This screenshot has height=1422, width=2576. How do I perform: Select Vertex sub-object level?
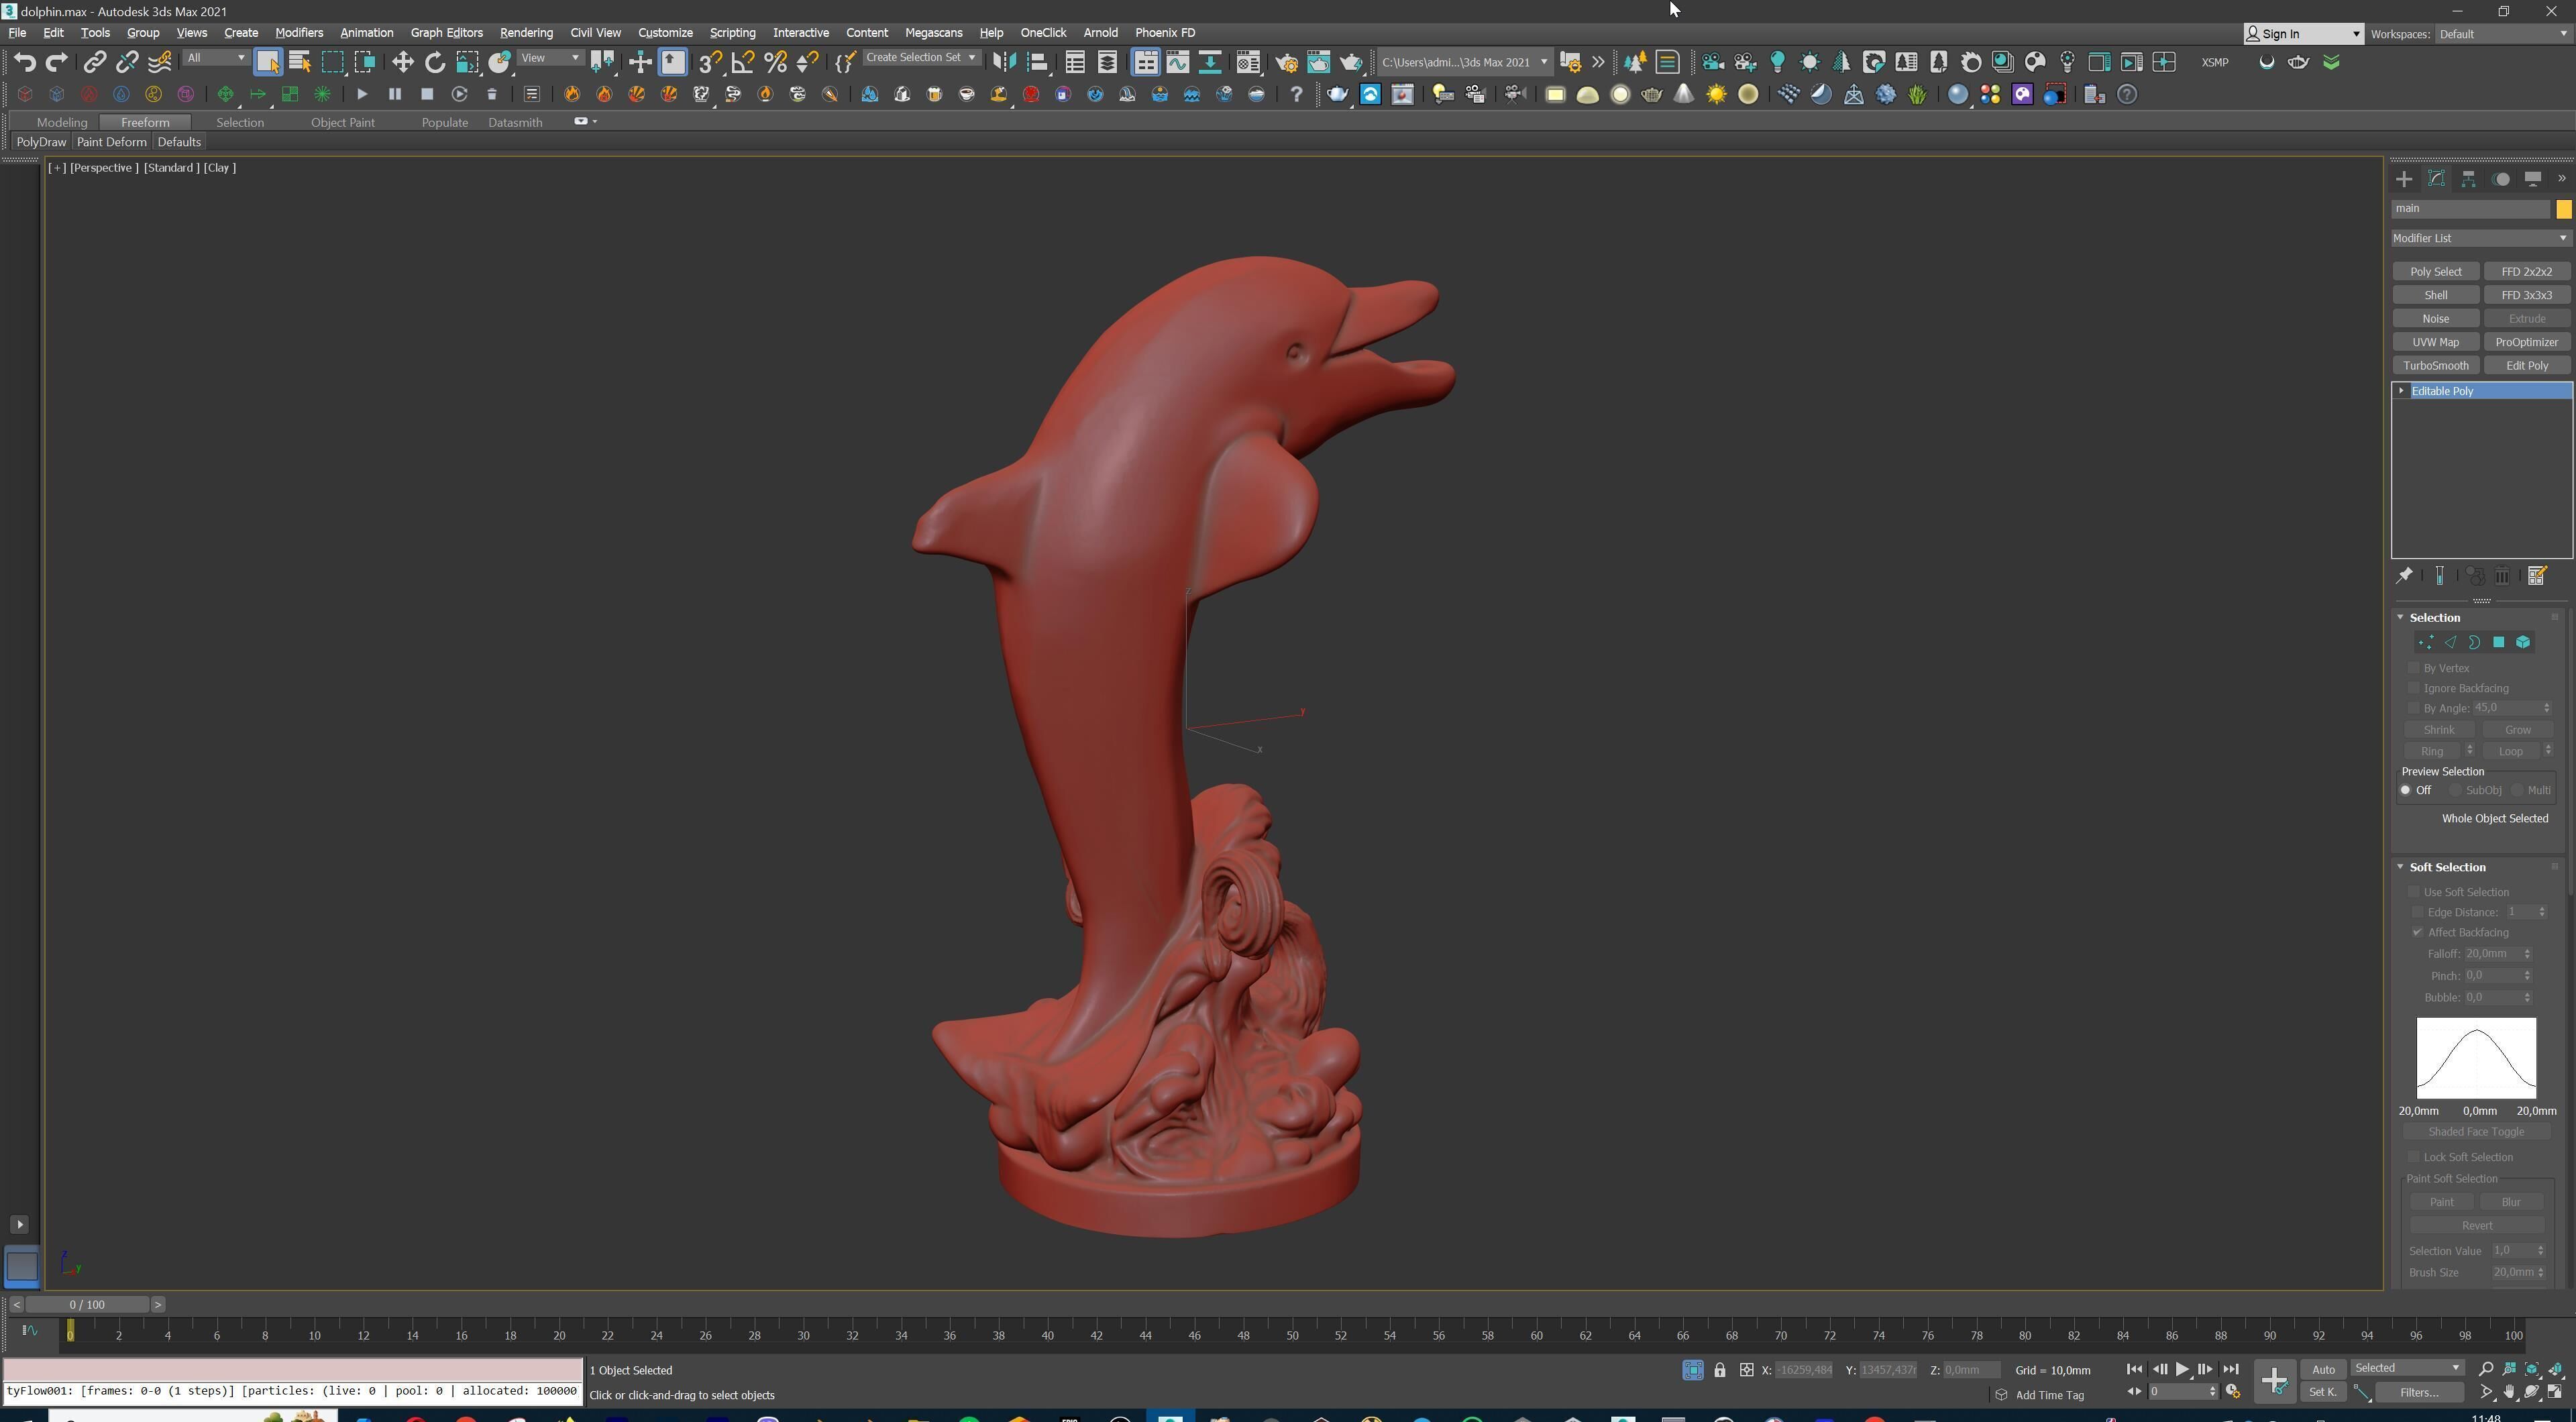2426,642
